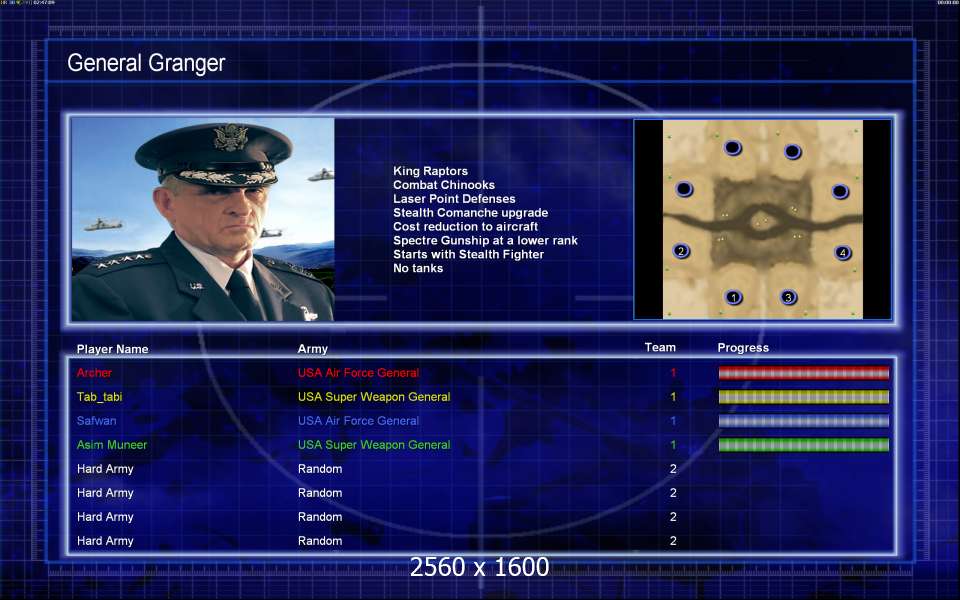The height and width of the screenshot is (600, 960).
Task: Pick the empty start slot at the top, opposite position 1
Action: (732, 148)
